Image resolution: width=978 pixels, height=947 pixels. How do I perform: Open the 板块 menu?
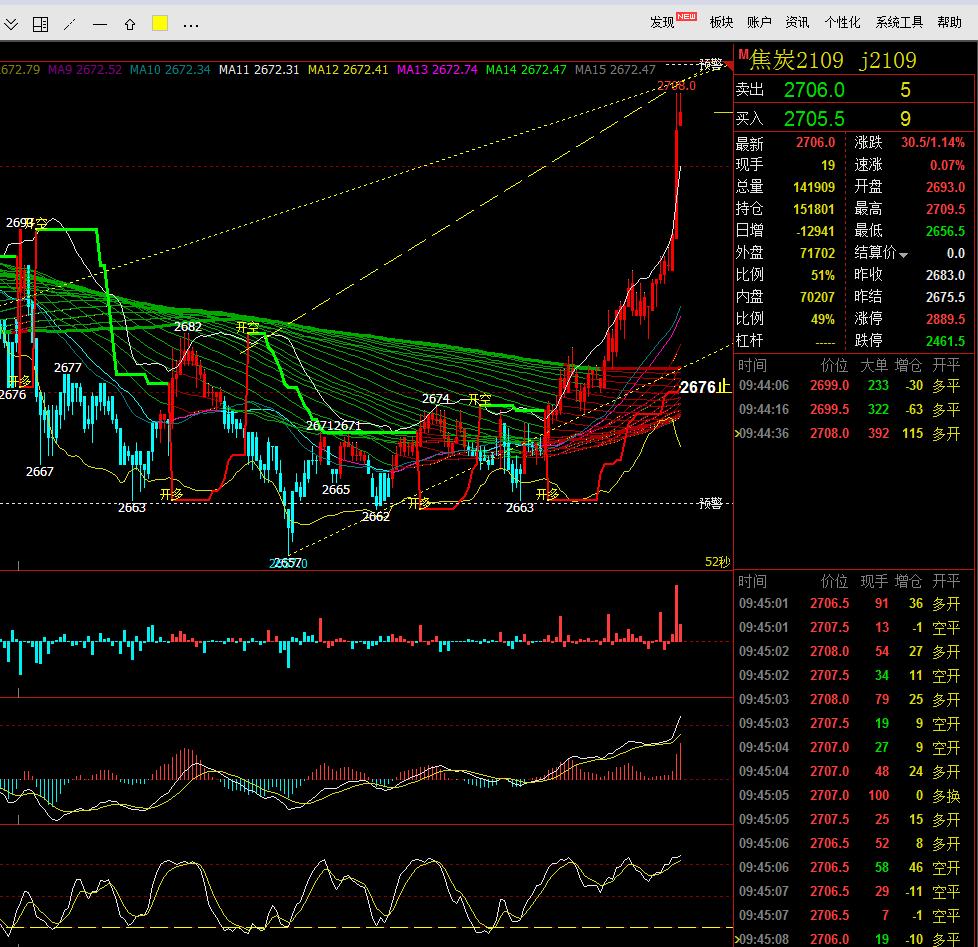coord(721,22)
